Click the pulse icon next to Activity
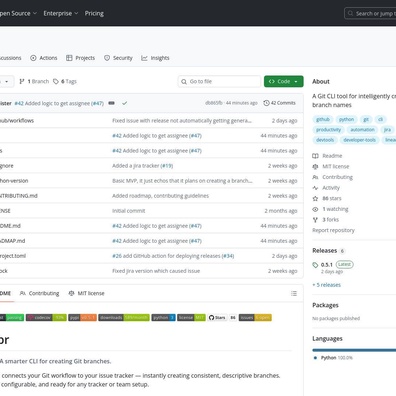Image resolution: width=396 pixels, height=396 pixels. tap(315, 188)
